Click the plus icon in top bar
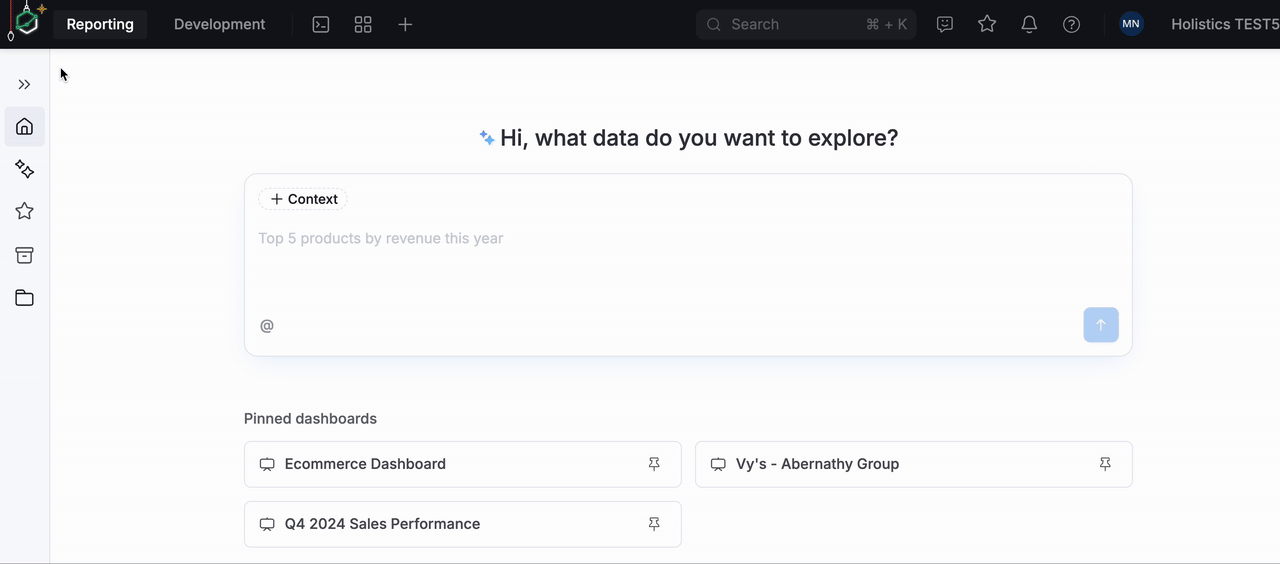1280x564 pixels. click(x=405, y=24)
